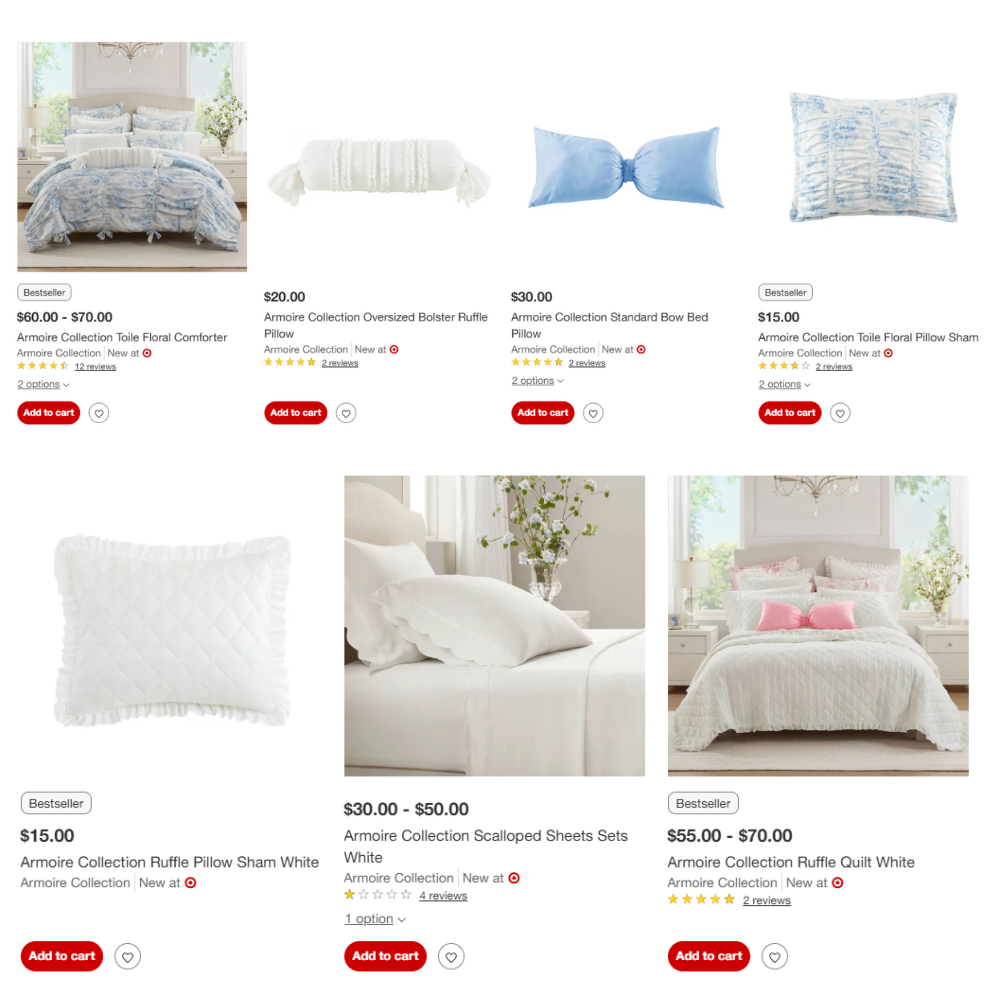Save Standard Bow Bed Pillow via heart icon
Screen dimensions: 1000x1000
coord(593,413)
